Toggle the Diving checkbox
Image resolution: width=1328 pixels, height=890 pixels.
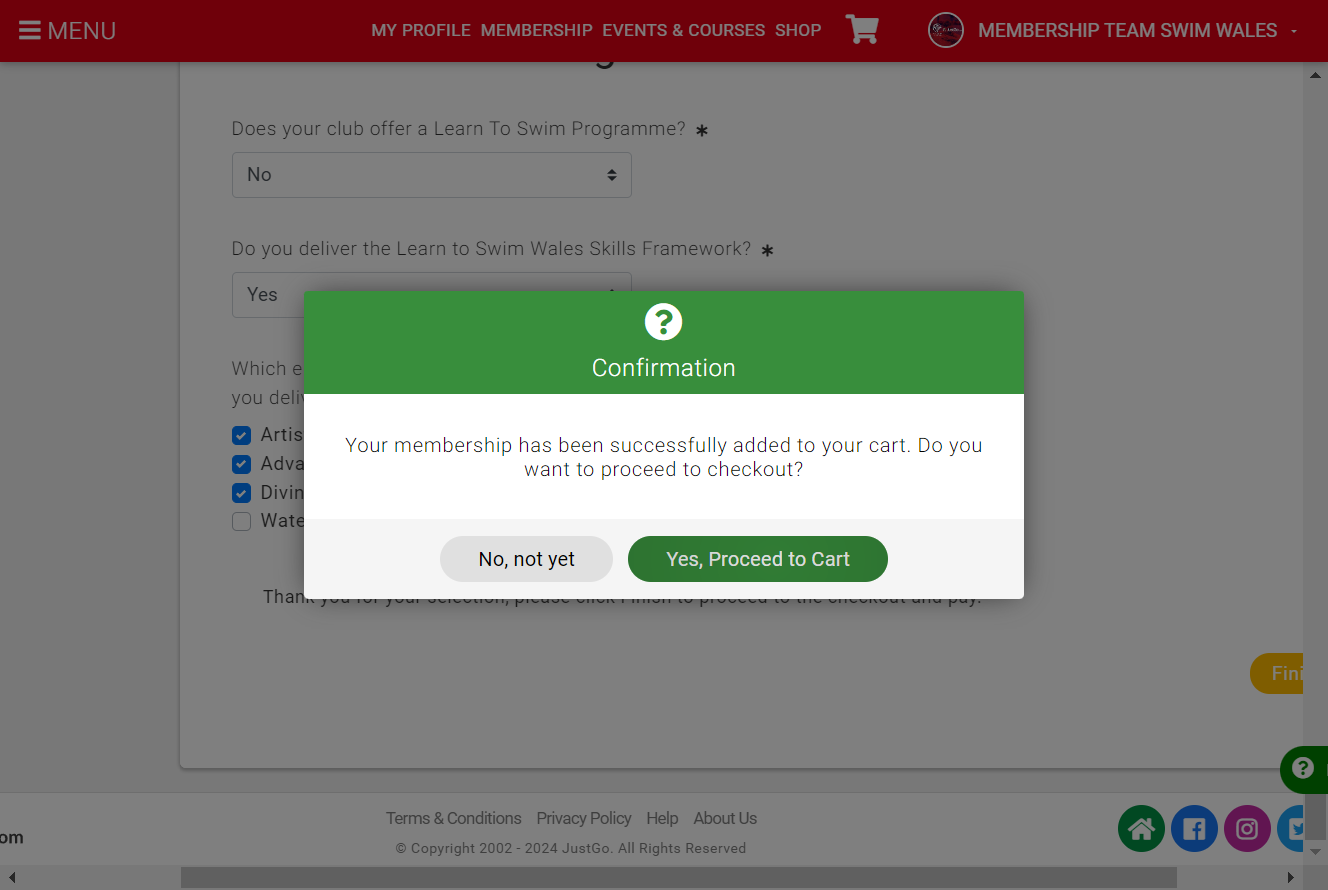pyautogui.click(x=241, y=493)
